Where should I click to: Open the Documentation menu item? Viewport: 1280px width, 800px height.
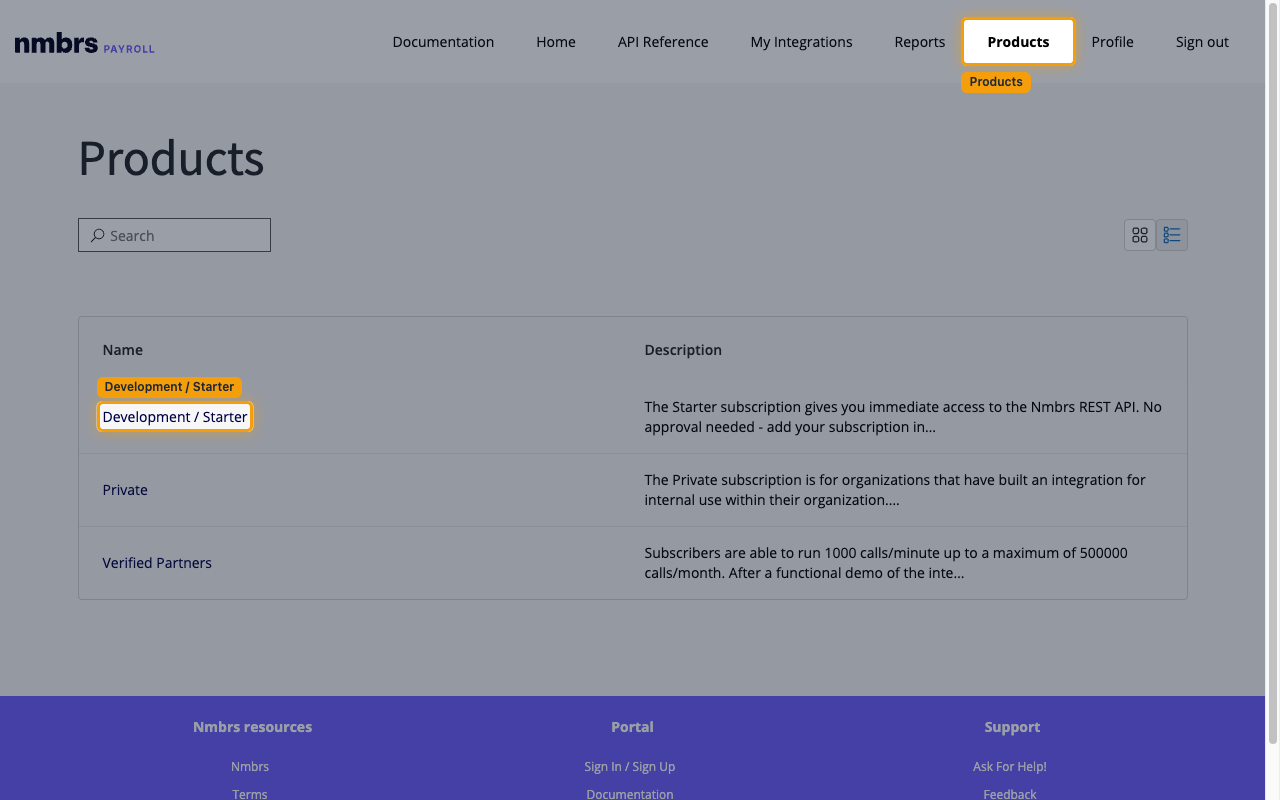coord(443,42)
